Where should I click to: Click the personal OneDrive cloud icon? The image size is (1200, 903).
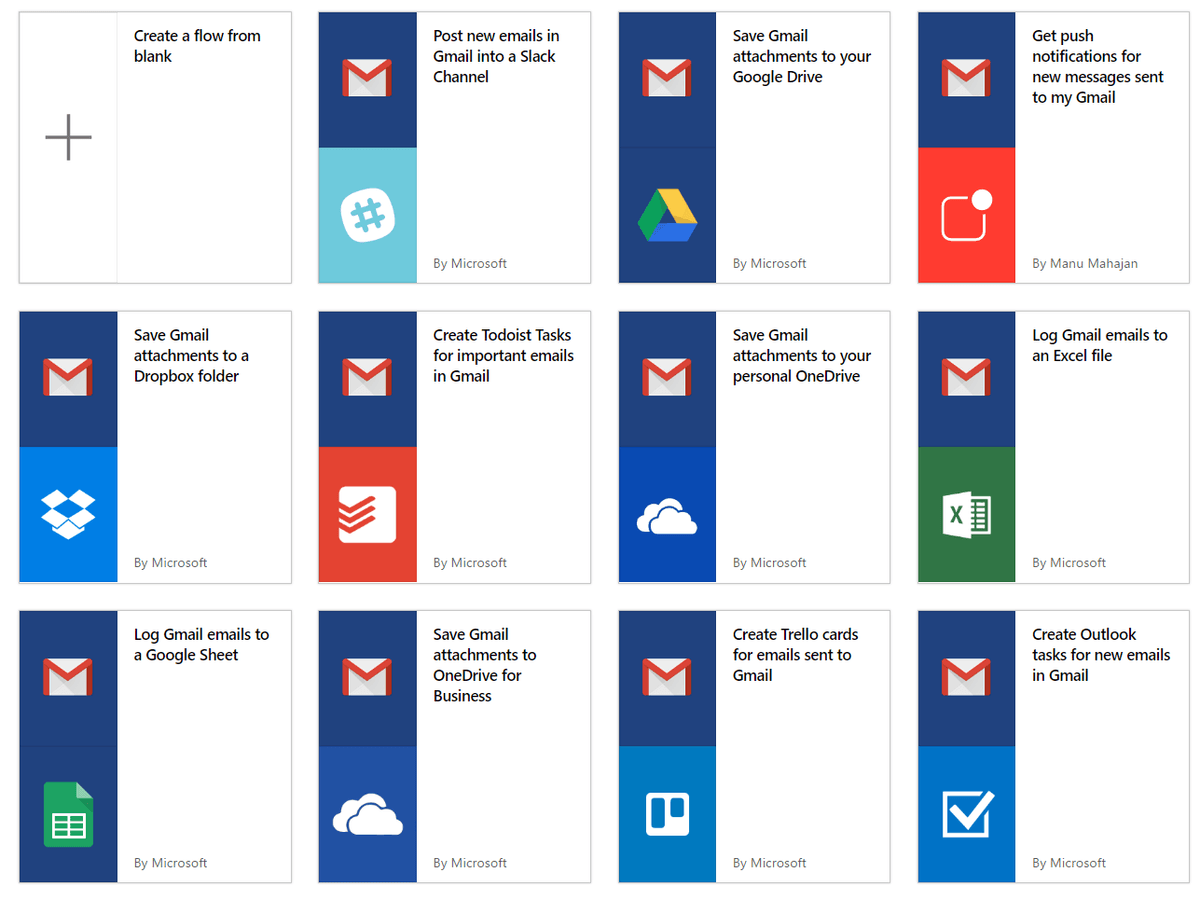point(667,518)
